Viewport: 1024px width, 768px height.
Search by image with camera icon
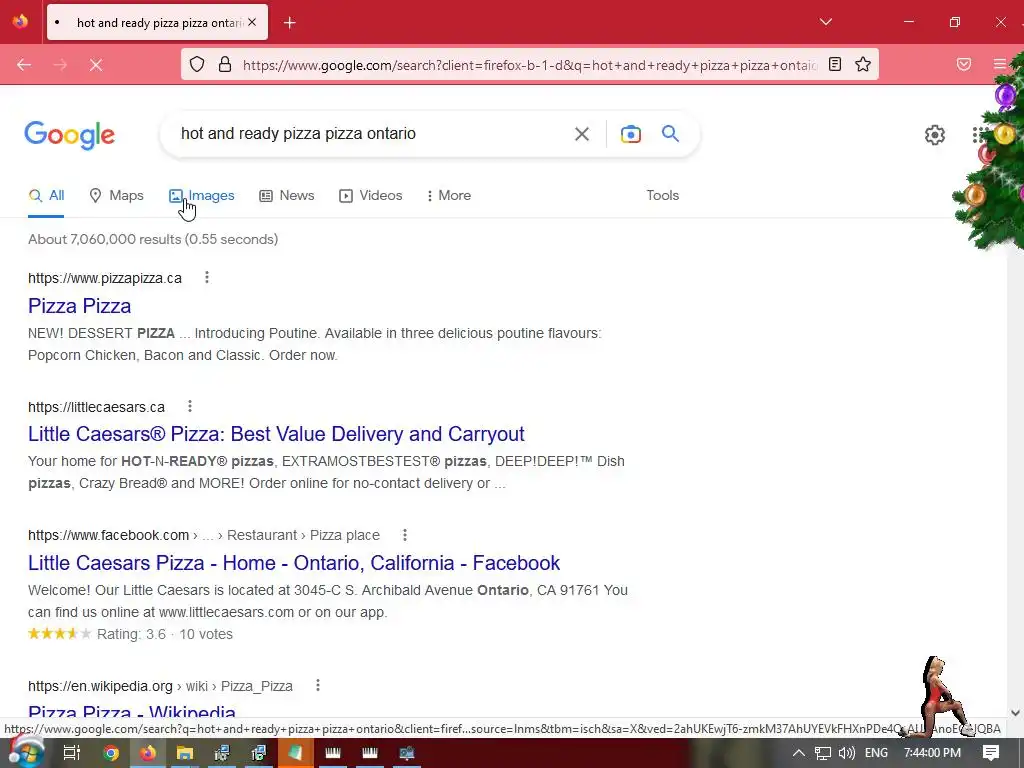(x=630, y=134)
